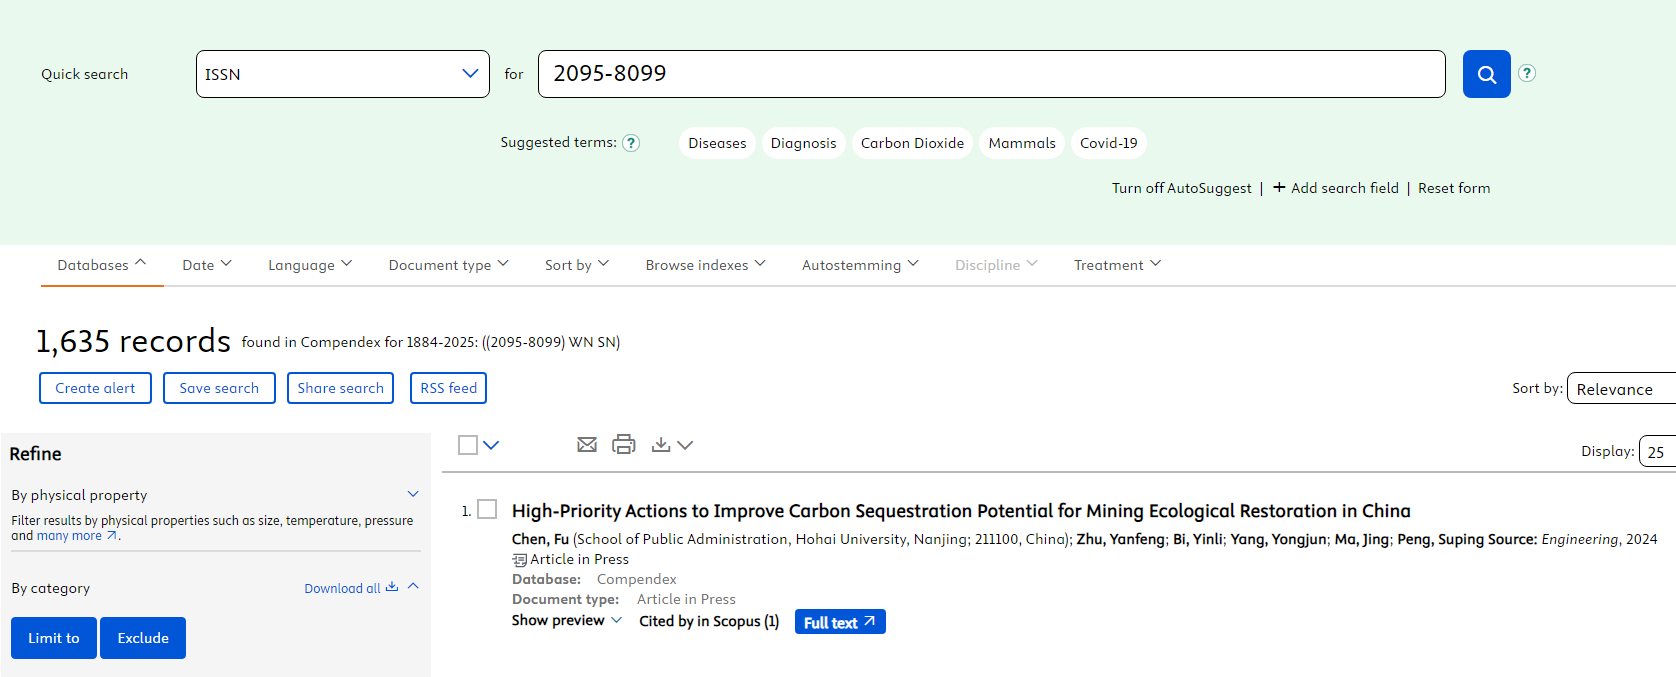Click the blue magnifier search button
The image size is (1676, 677).
pos(1486,74)
